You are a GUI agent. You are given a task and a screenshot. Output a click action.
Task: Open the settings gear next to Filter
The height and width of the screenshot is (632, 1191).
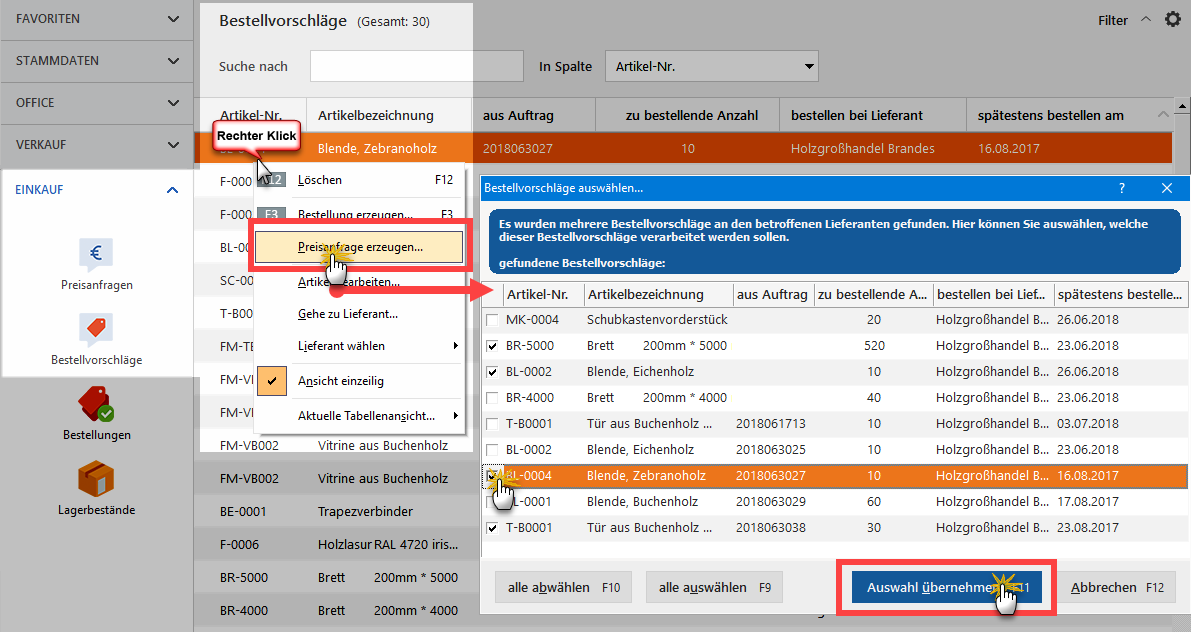[x=1173, y=20]
